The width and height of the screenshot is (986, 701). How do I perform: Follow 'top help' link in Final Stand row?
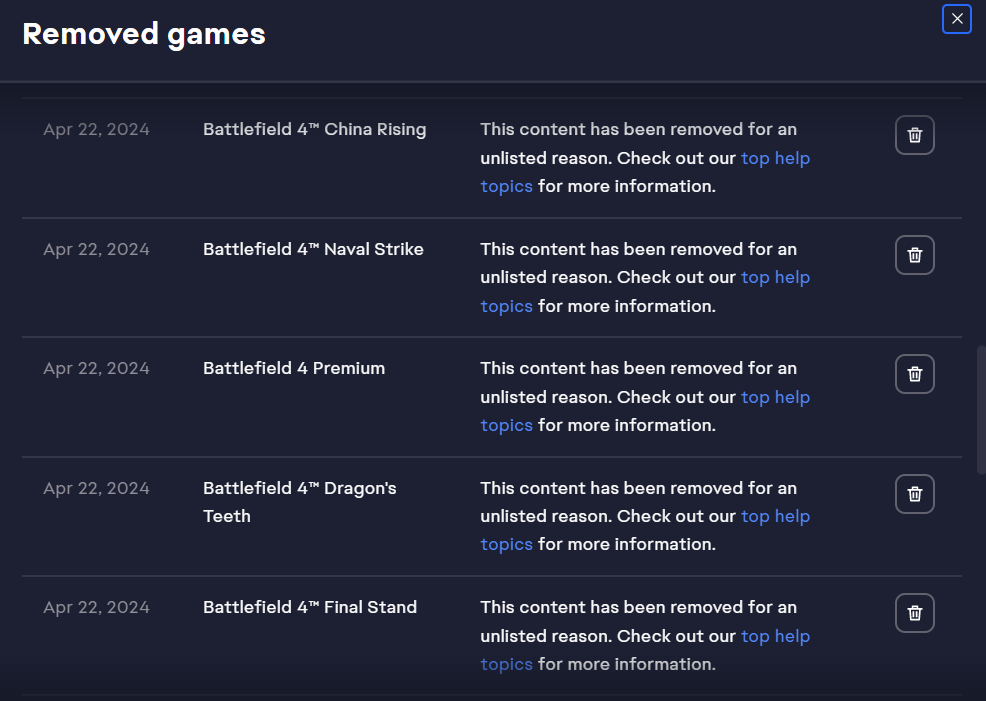coord(775,636)
